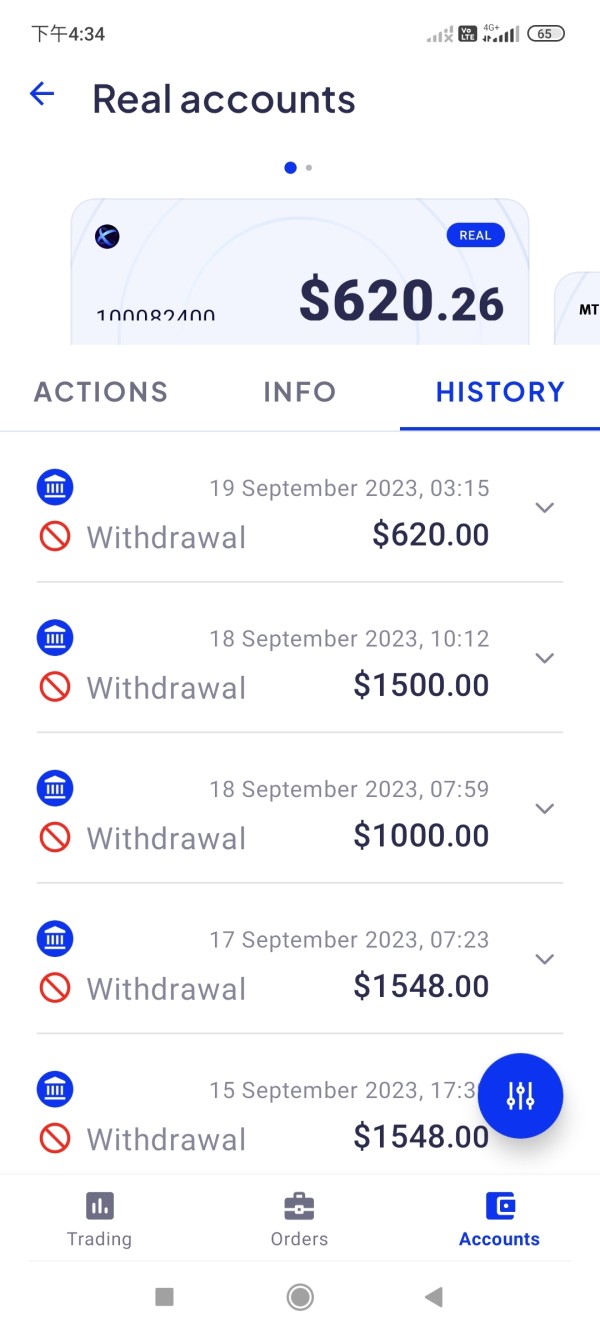Tap the second page indicator dot
Screen dimensions: 600x1333
[309, 168]
